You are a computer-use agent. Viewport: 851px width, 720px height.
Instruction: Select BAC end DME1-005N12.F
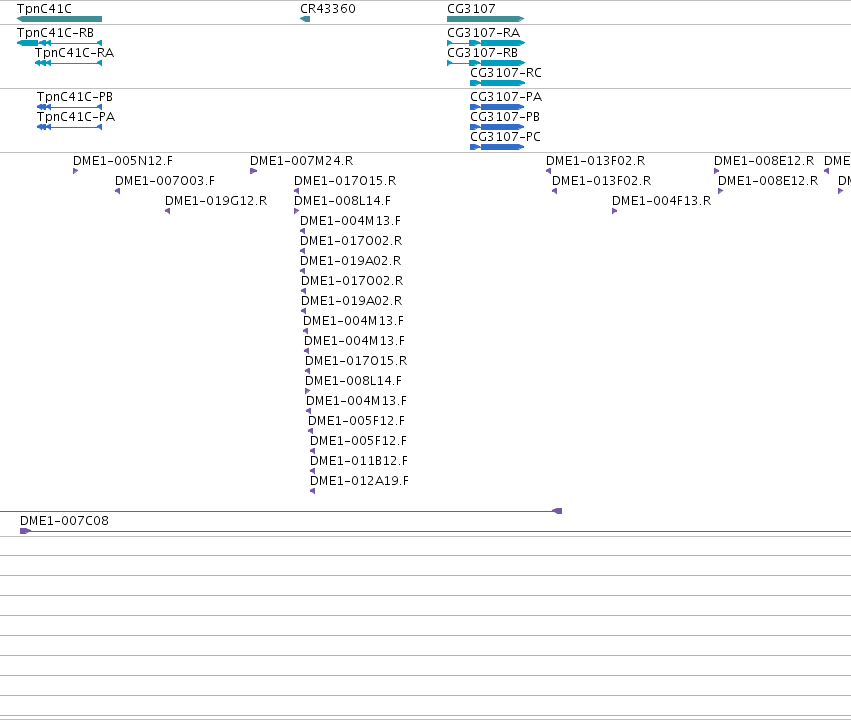[123, 161]
